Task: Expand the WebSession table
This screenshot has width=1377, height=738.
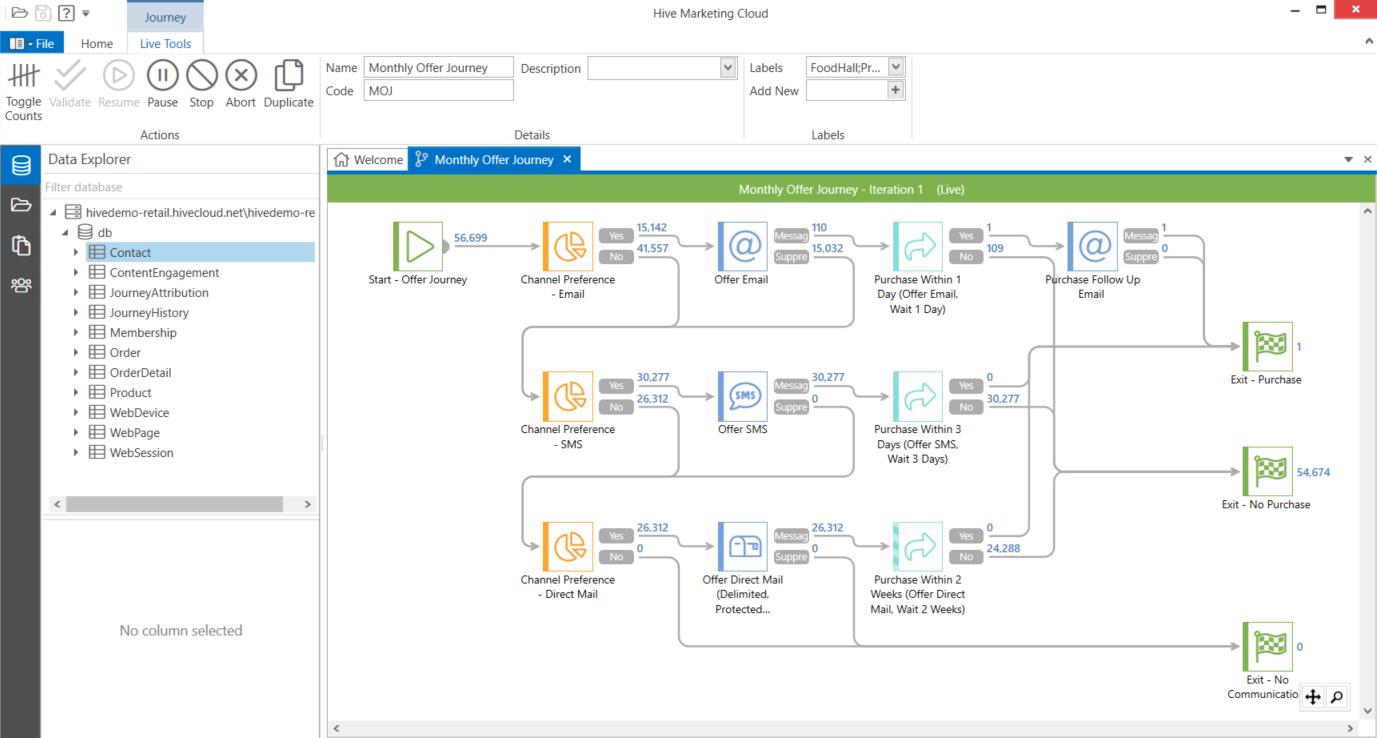Action: coord(76,452)
